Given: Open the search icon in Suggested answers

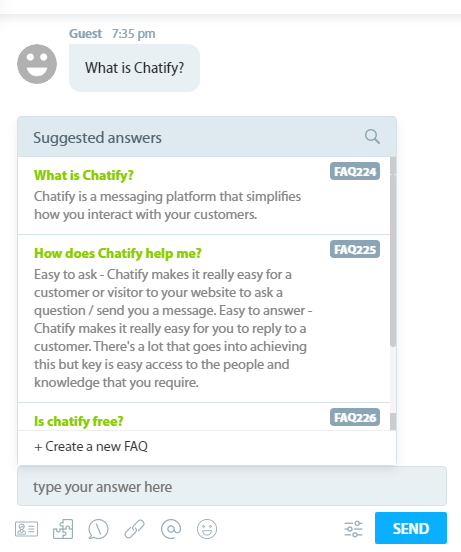Looking at the screenshot, I should [372, 137].
